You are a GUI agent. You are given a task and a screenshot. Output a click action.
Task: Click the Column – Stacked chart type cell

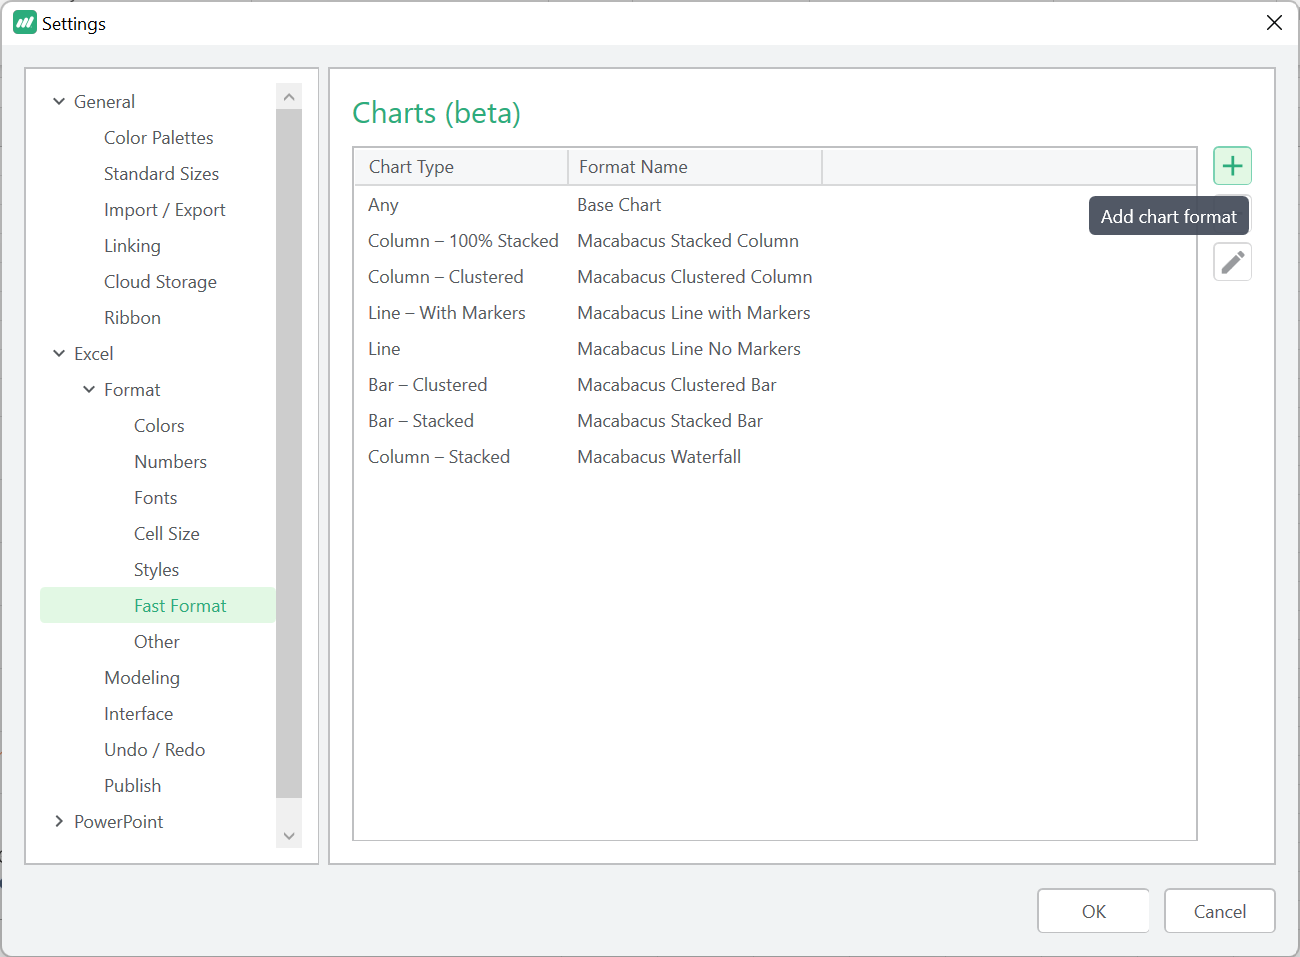(439, 457)
